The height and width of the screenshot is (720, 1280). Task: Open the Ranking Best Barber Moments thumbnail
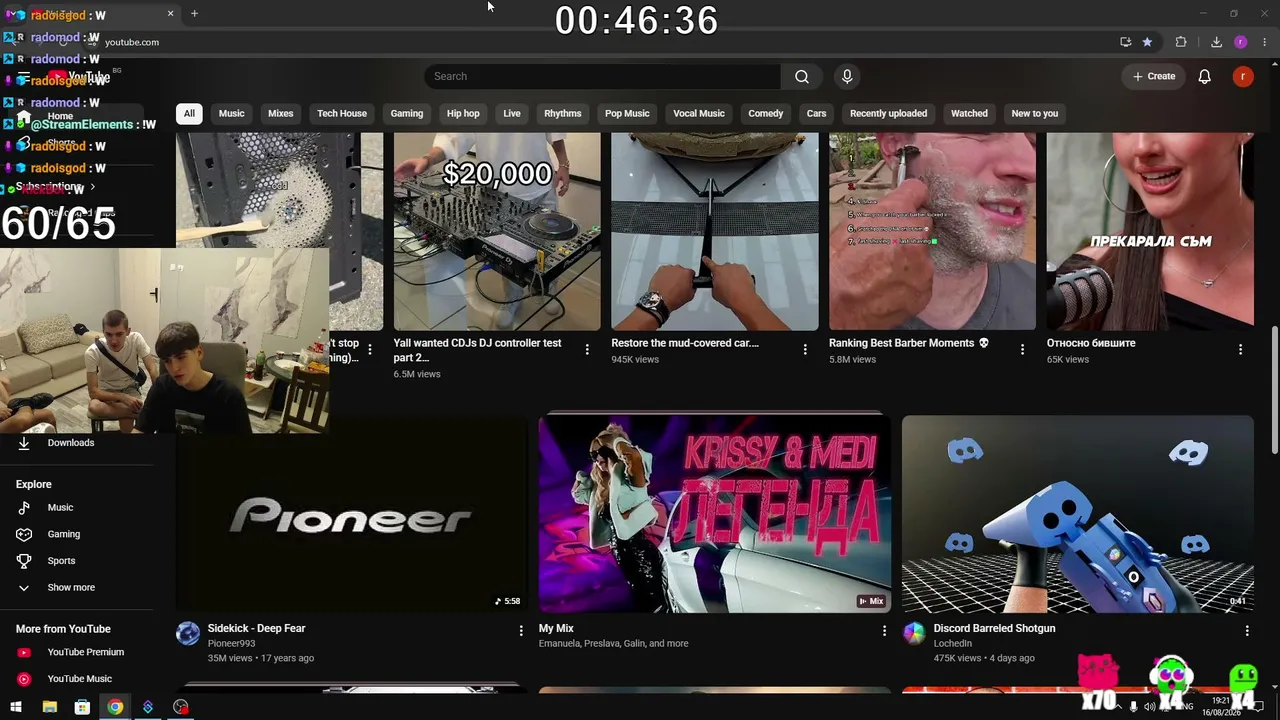pyautogui.click(x=932, y=231)
